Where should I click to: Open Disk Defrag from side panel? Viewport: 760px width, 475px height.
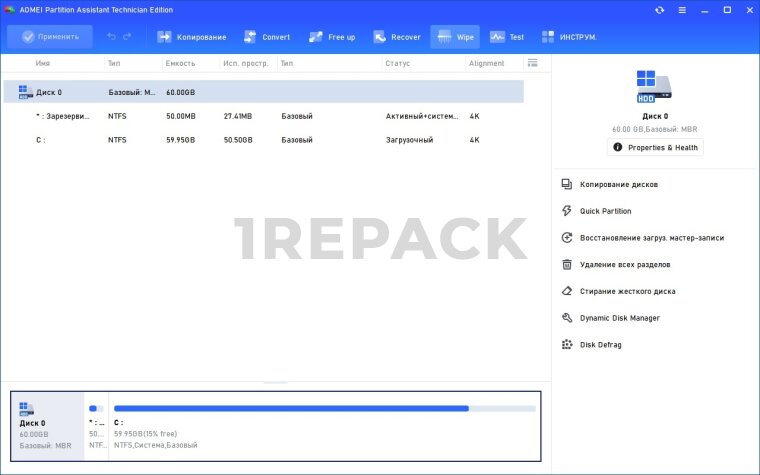point(600,344)
